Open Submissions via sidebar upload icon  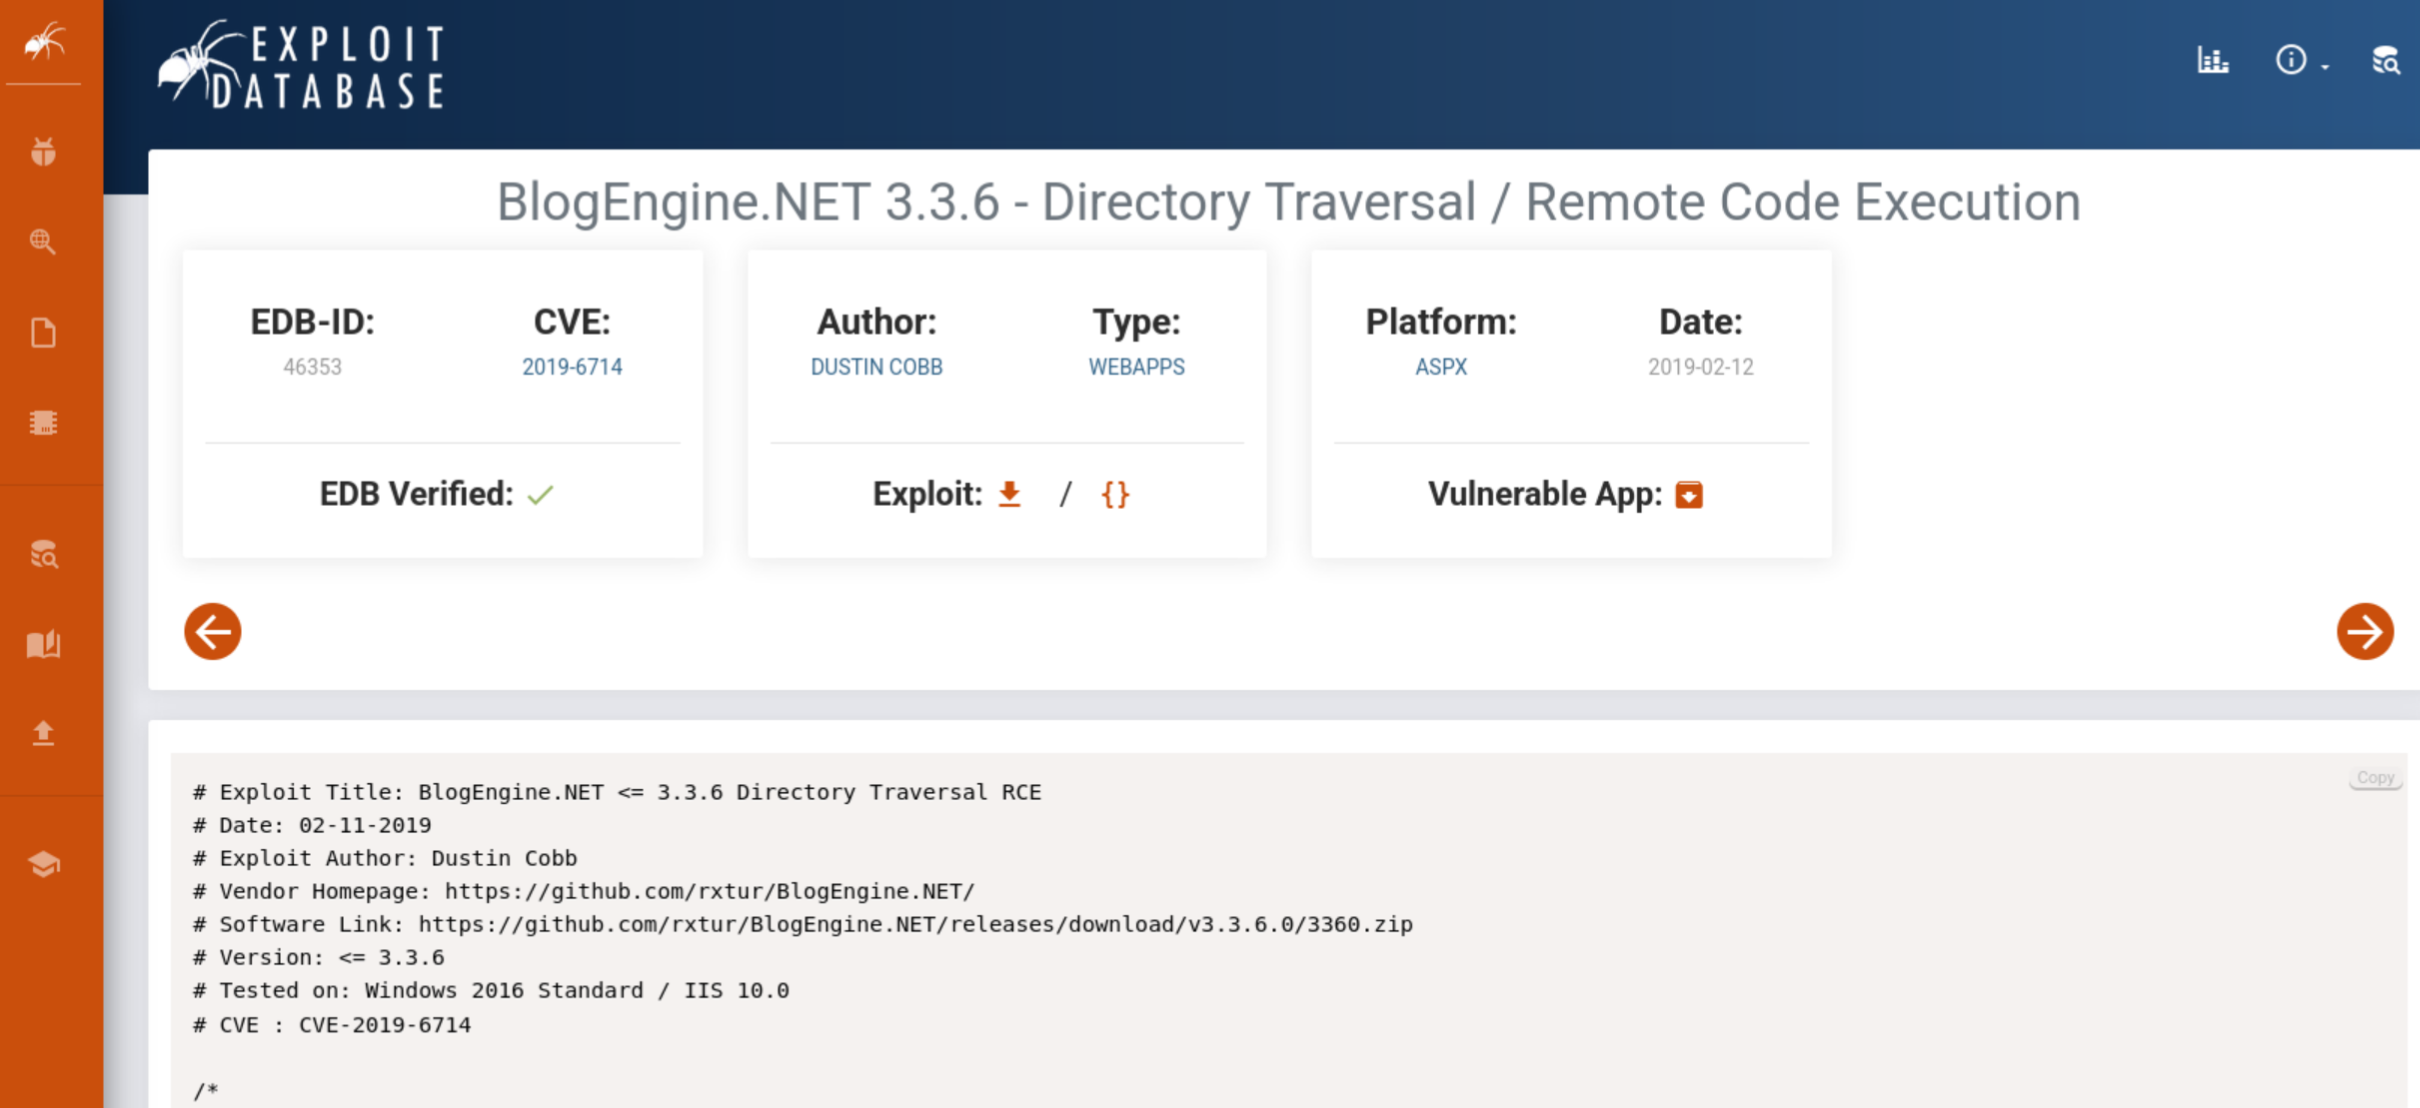[43, 734]
